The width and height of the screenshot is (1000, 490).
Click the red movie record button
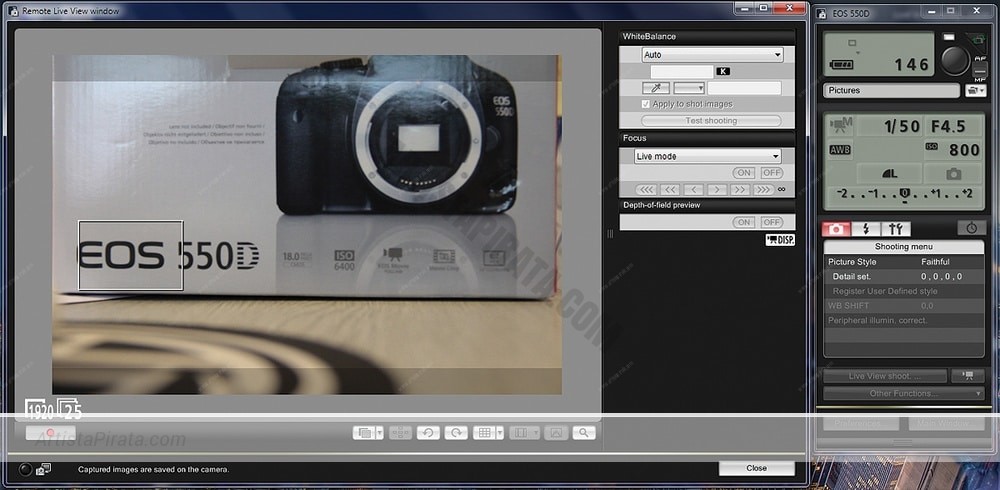[50, 433]
